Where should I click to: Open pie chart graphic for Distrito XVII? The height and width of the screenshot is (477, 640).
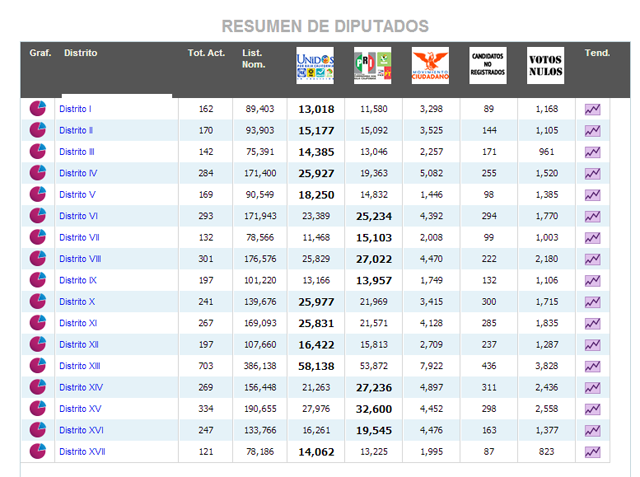pyautogui.click(x=38, y=452)
